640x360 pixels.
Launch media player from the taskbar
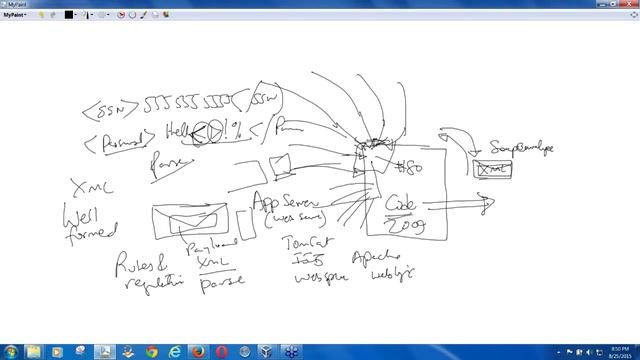(57, 352)
